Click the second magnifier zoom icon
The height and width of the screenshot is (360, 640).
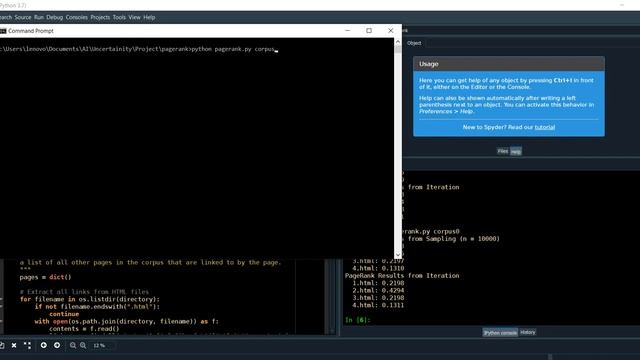pos(83,345)
